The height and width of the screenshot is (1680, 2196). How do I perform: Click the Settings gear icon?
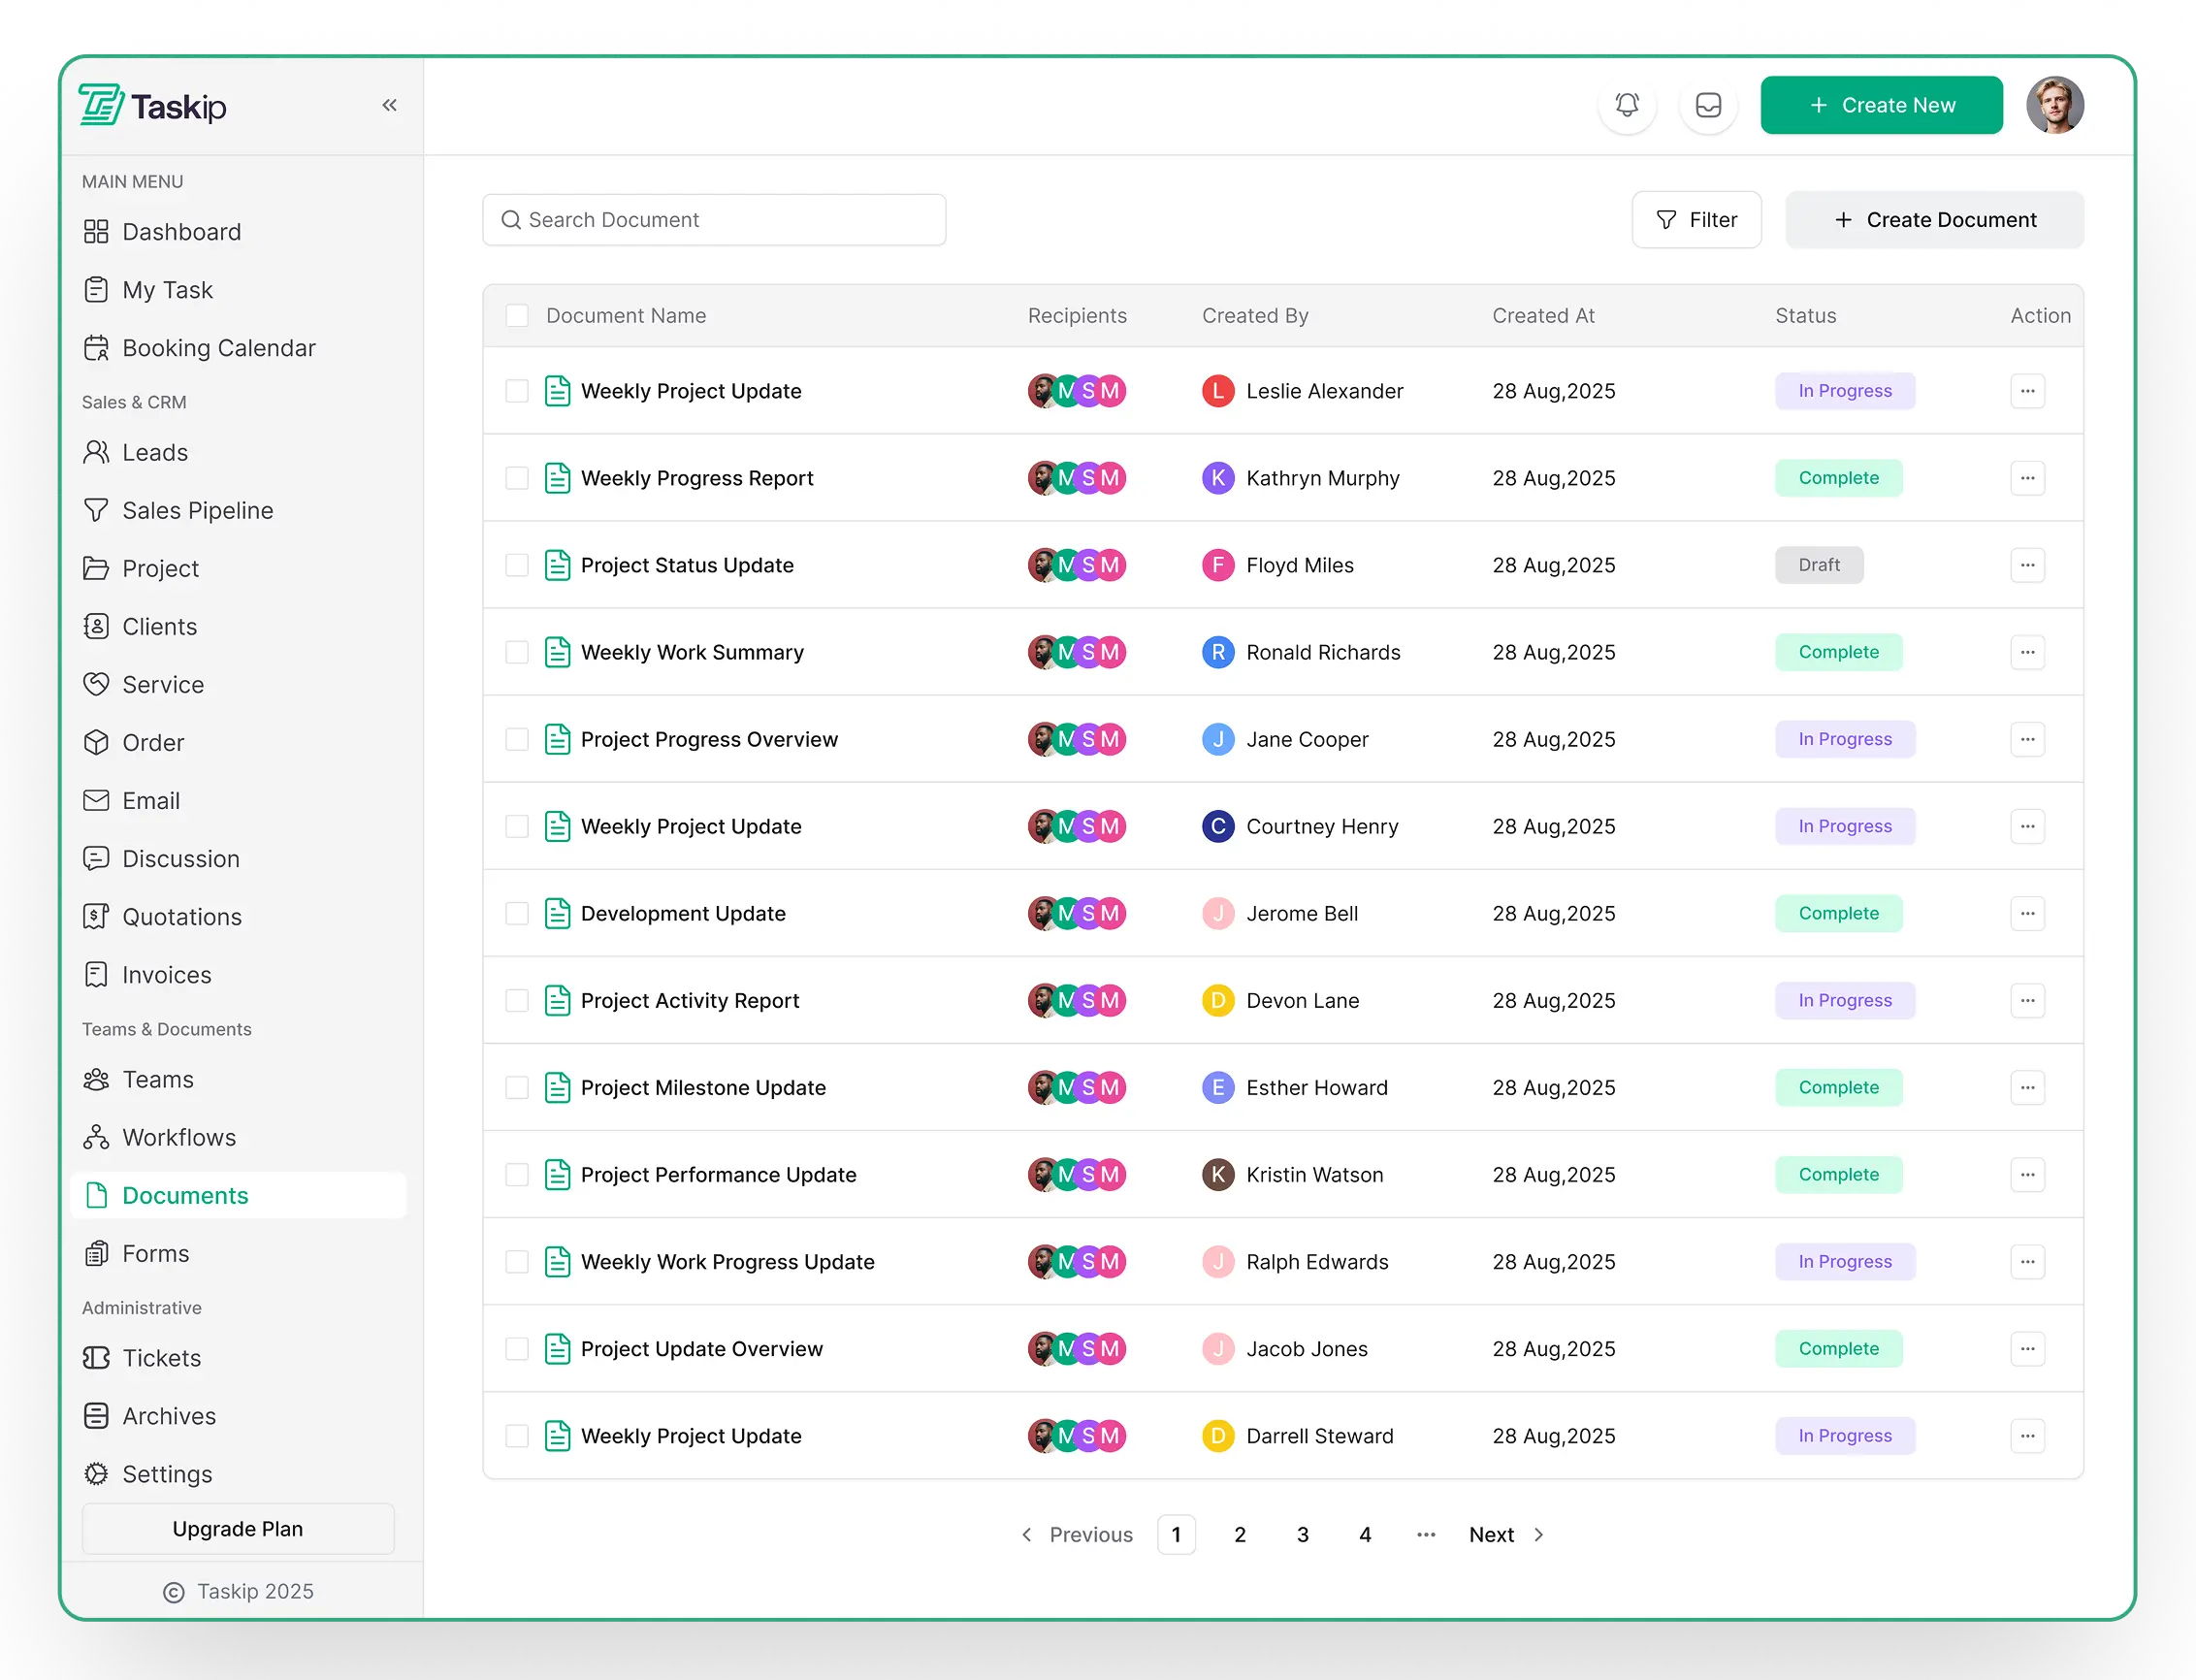[x=96, y=1474]
